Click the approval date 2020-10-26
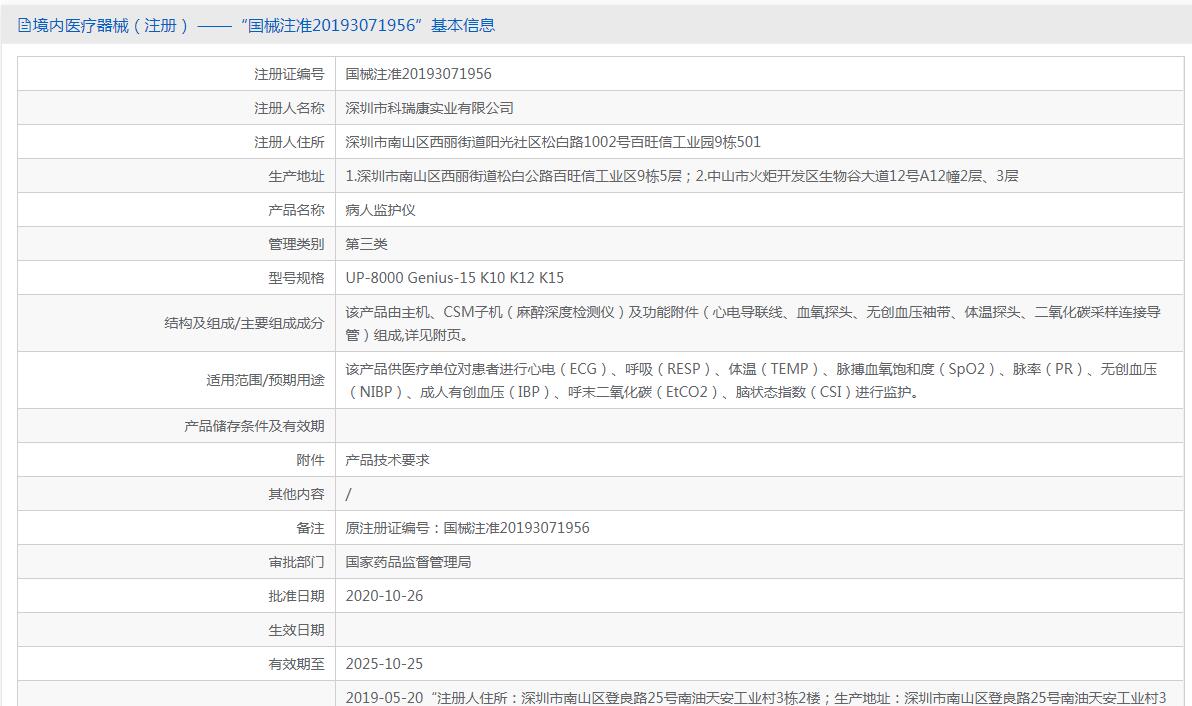Image resolution: width=1192 pixels, height=706 pixels. click(x=384, y=596)
